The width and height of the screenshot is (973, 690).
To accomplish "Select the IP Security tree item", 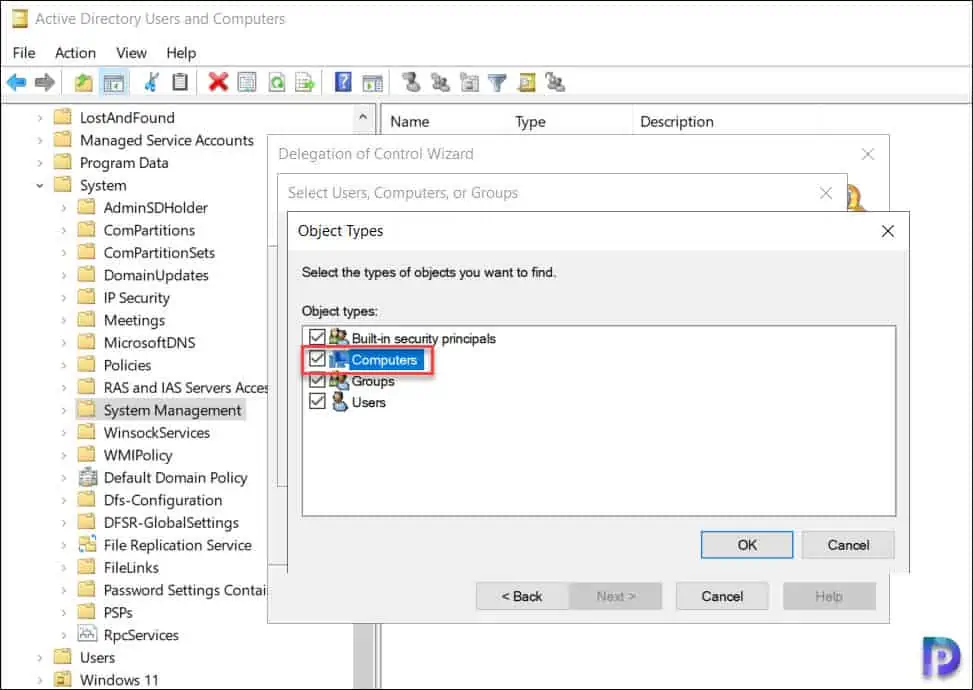I will pos(137,298).
